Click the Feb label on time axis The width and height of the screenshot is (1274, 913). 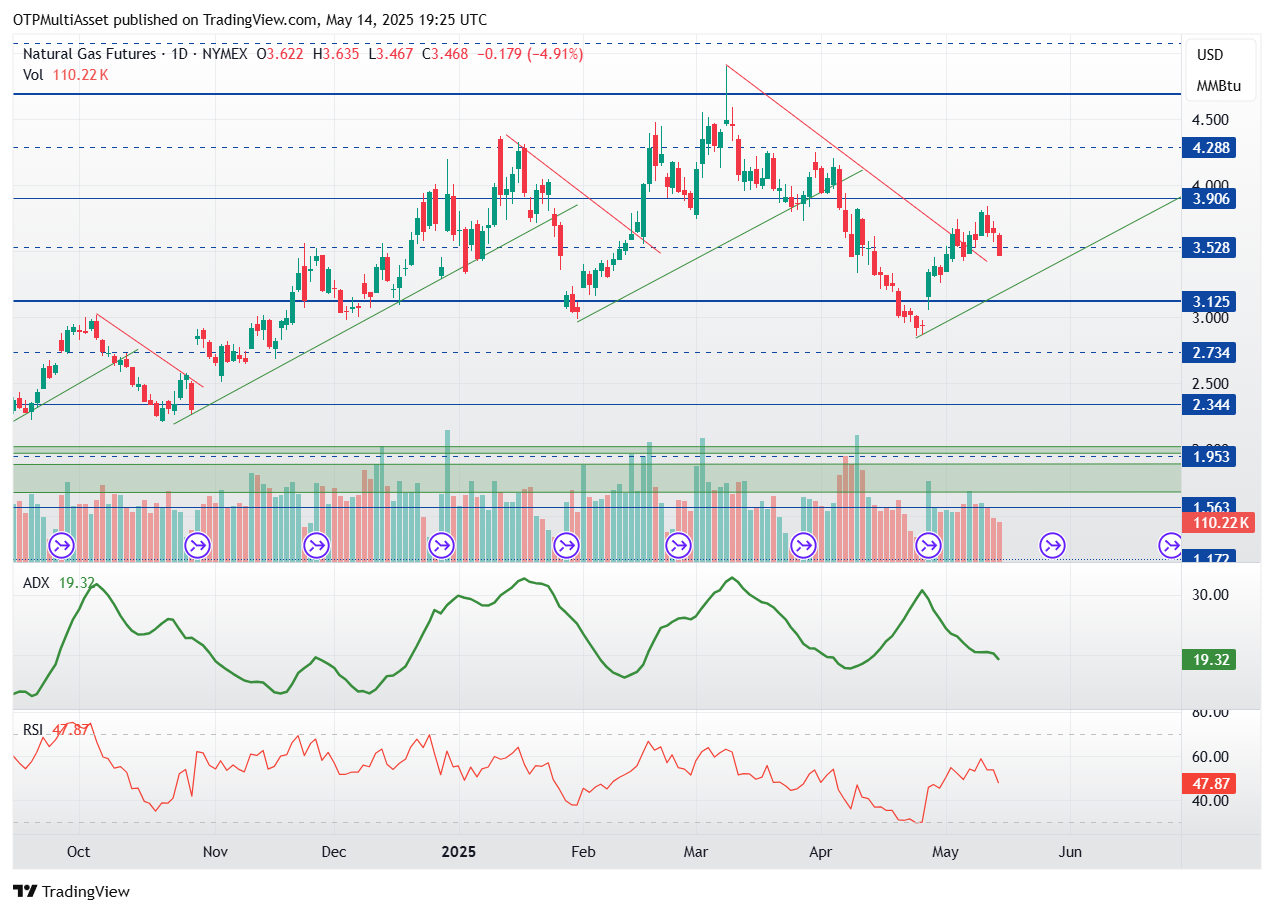click(583, 852)
